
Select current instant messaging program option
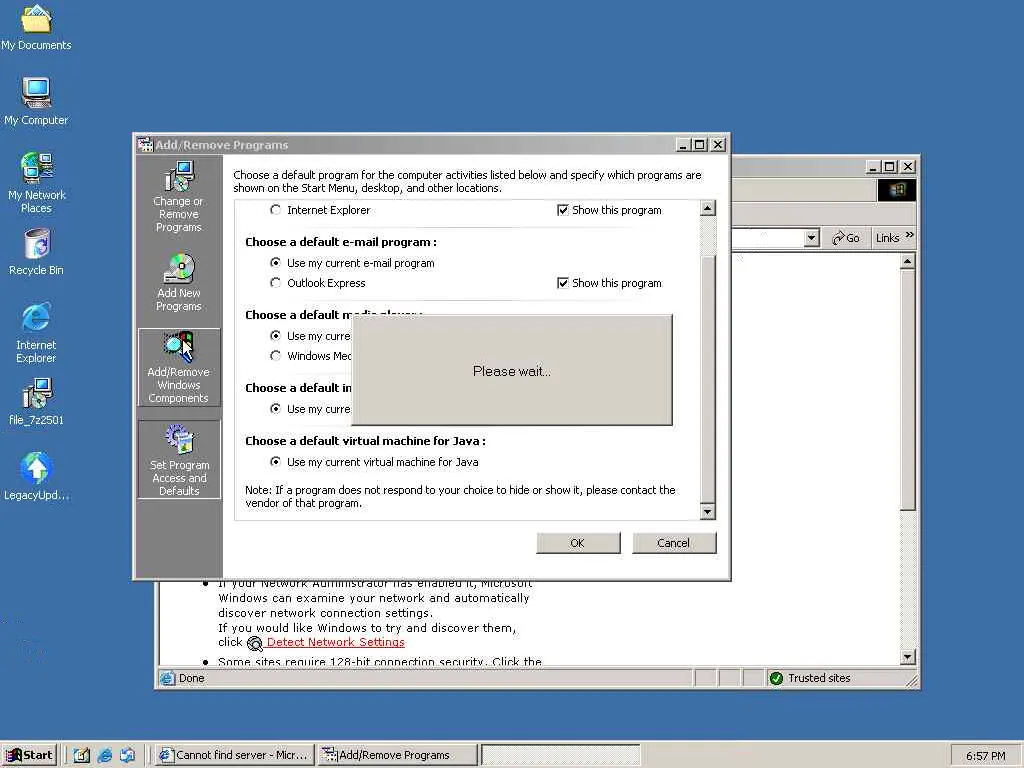point(276,409)
